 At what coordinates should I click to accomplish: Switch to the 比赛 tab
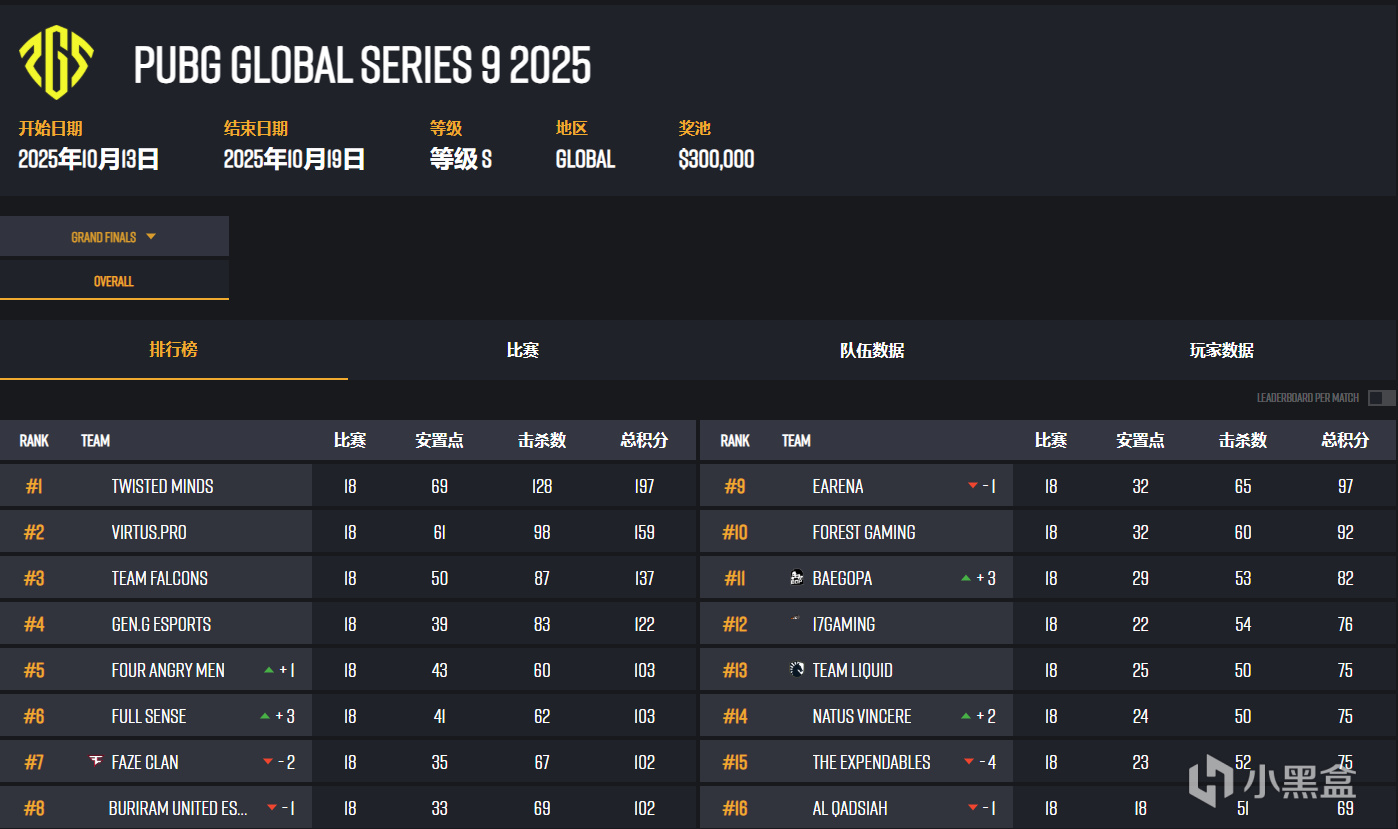pyautogui.click(x=523, y=350)
